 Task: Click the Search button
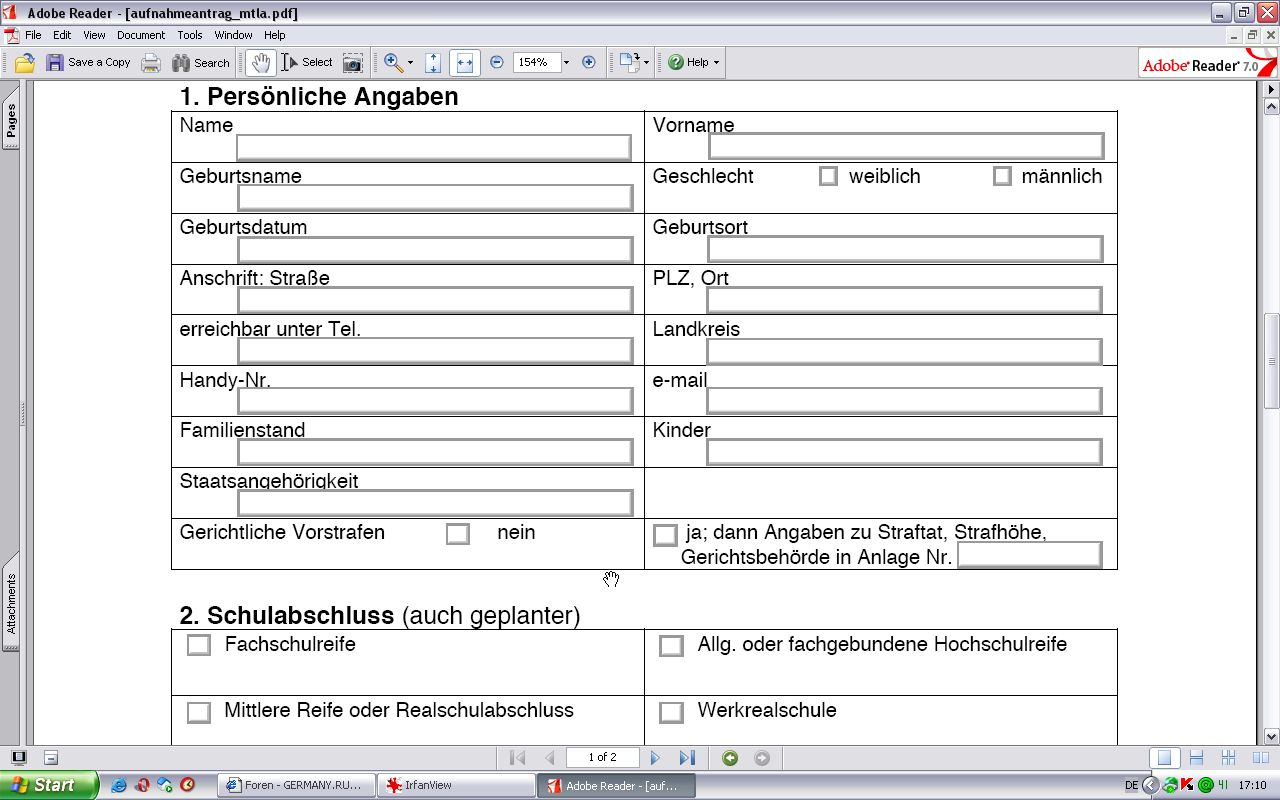point(201,63)
